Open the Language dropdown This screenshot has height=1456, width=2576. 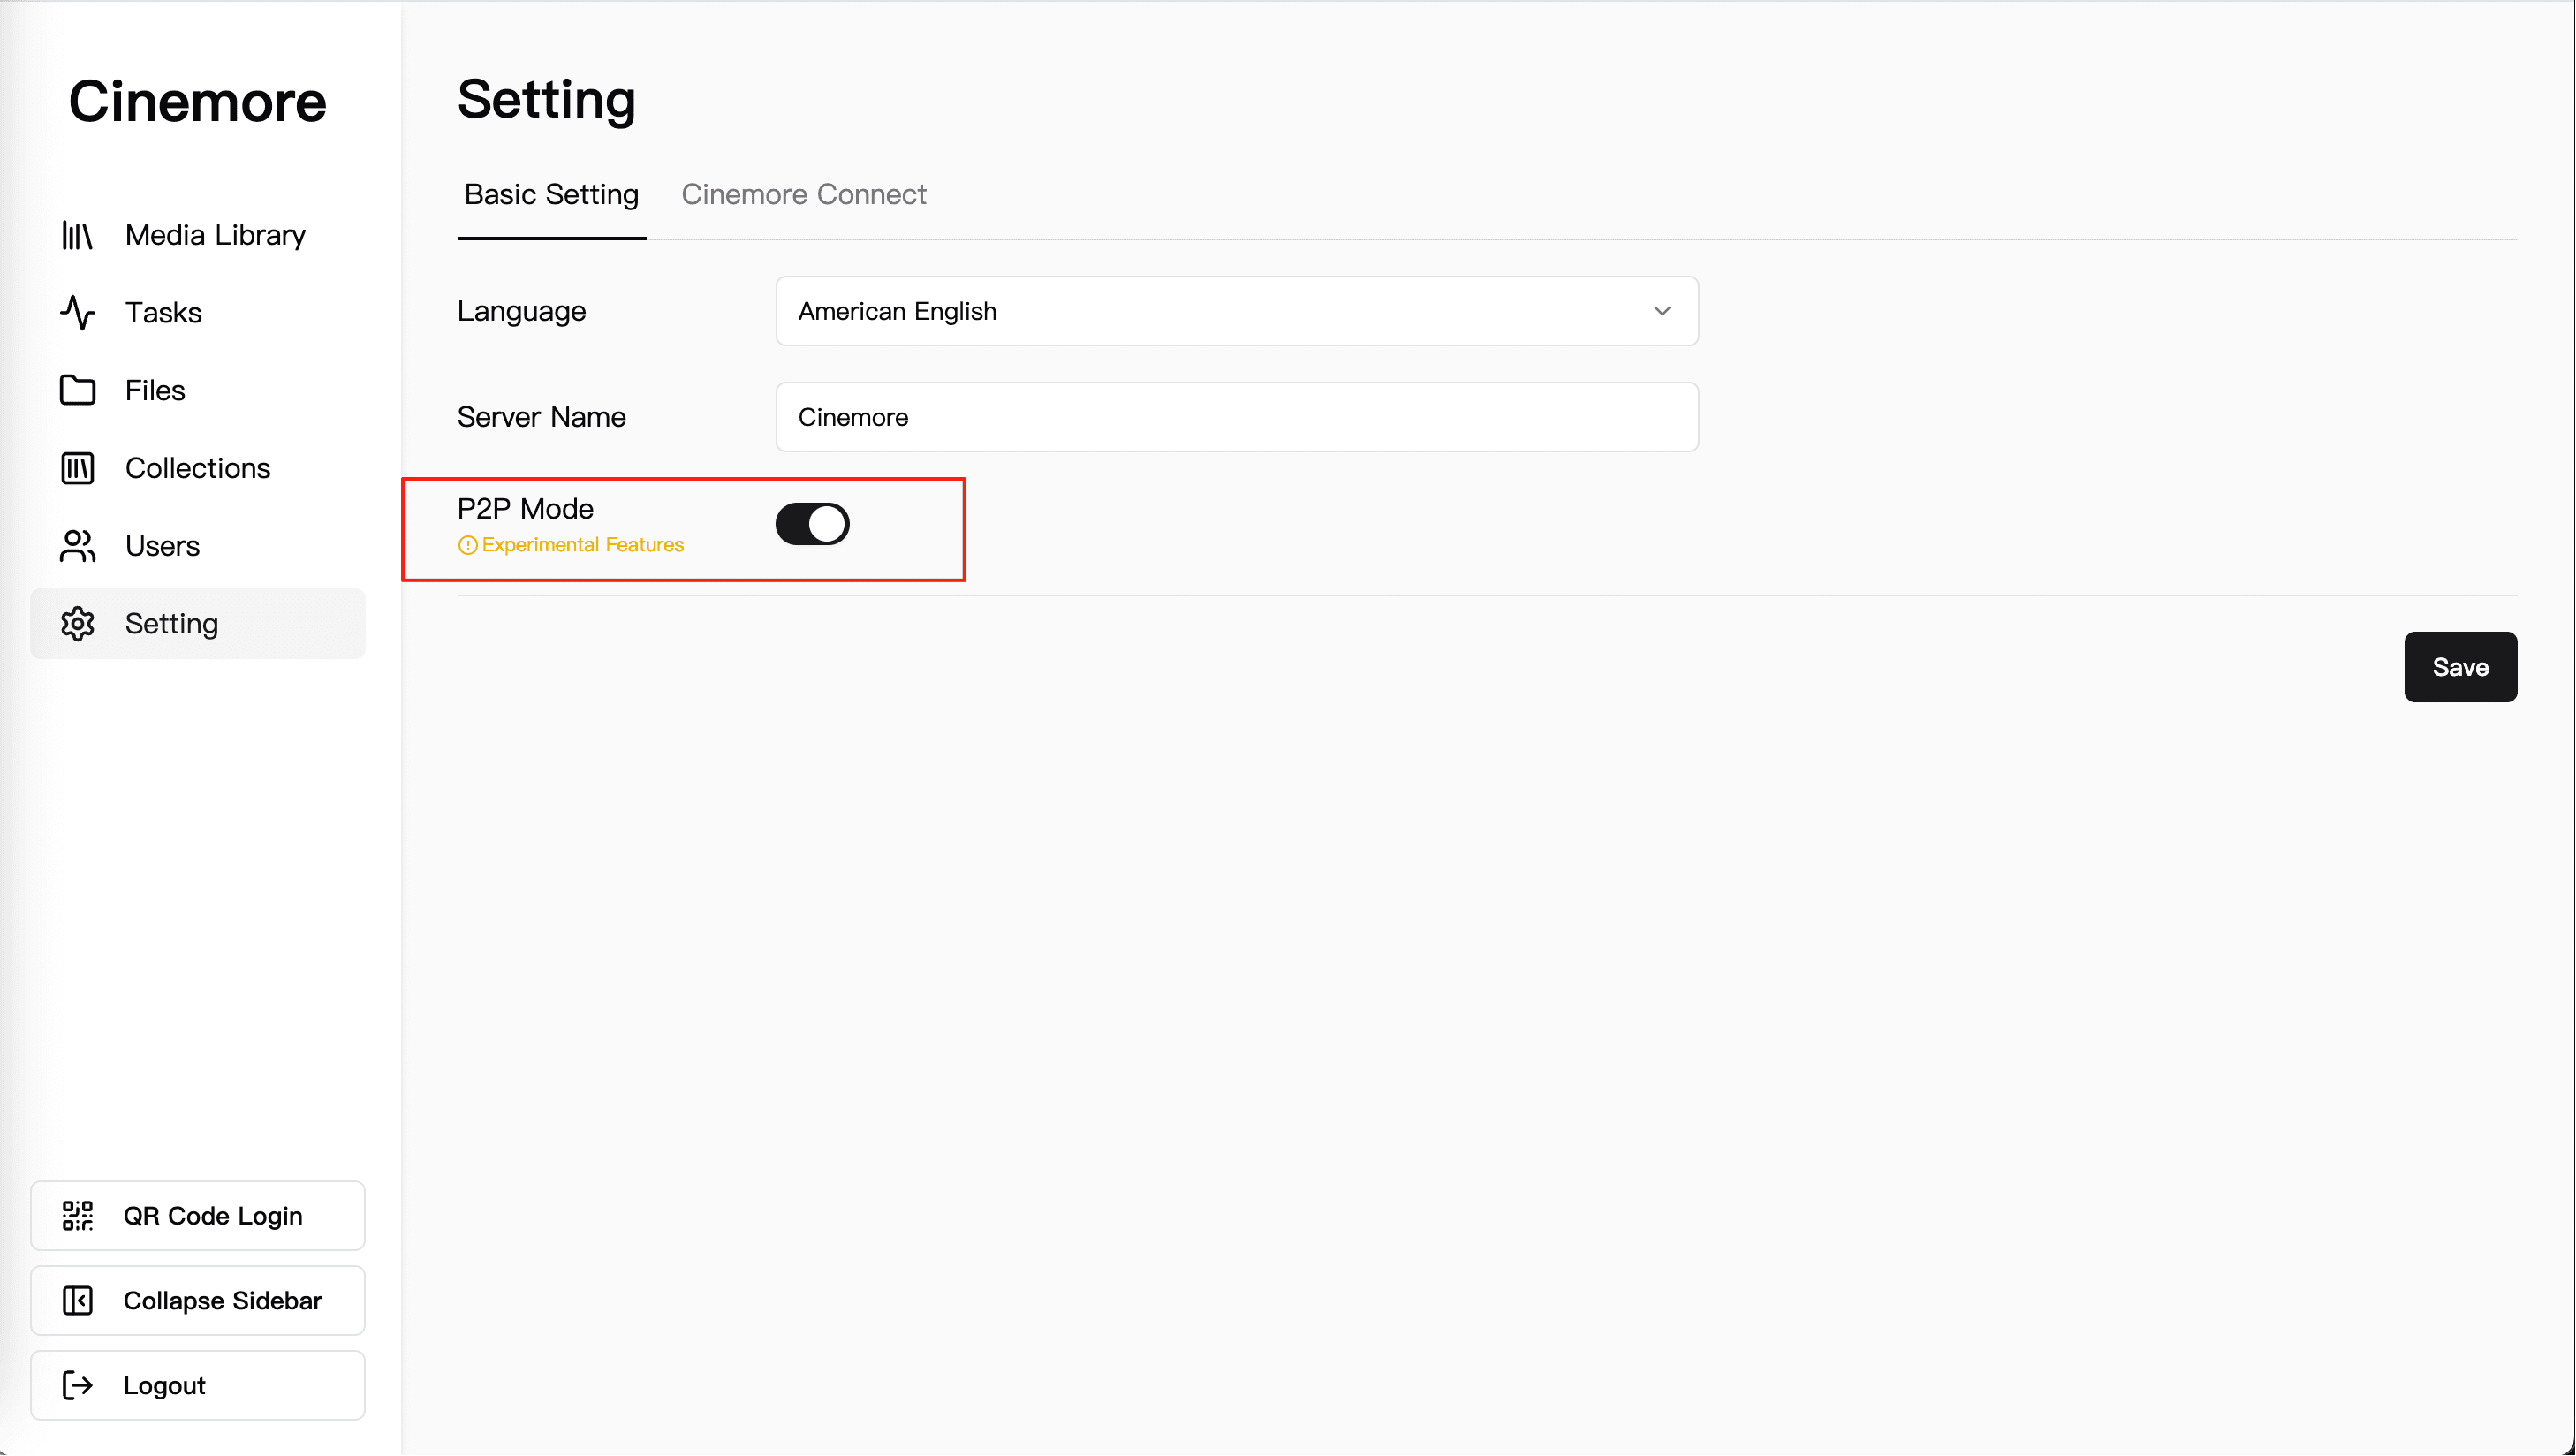click(1236, 311)
